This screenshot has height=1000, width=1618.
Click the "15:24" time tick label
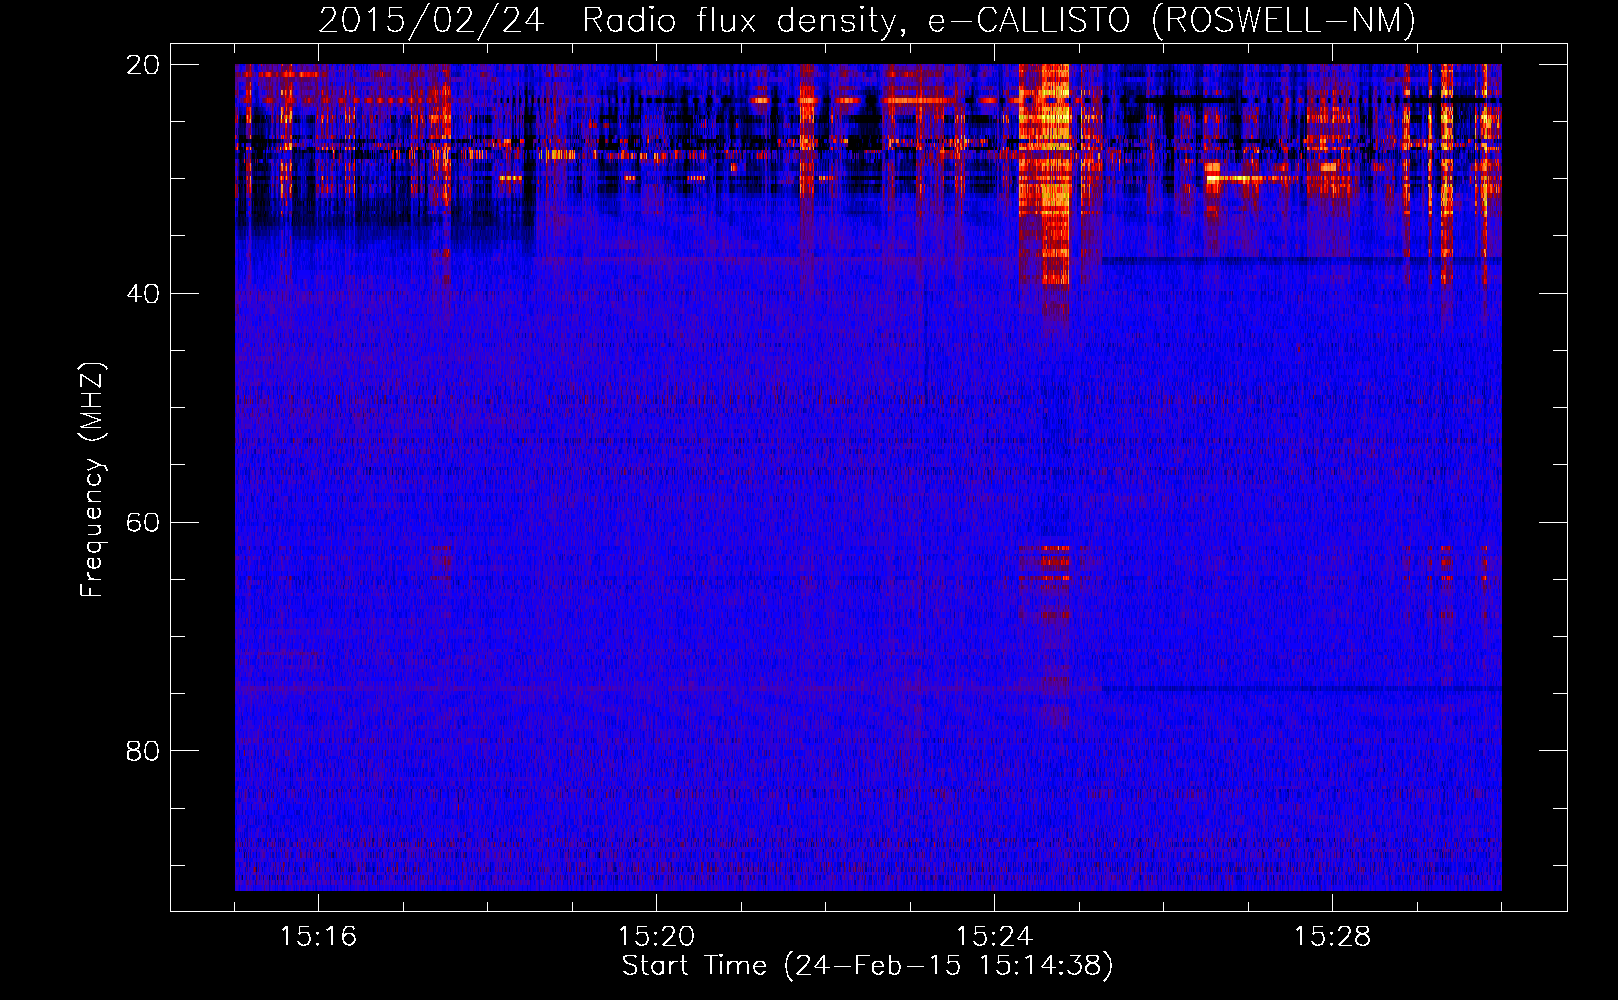(x=994, y=937)
